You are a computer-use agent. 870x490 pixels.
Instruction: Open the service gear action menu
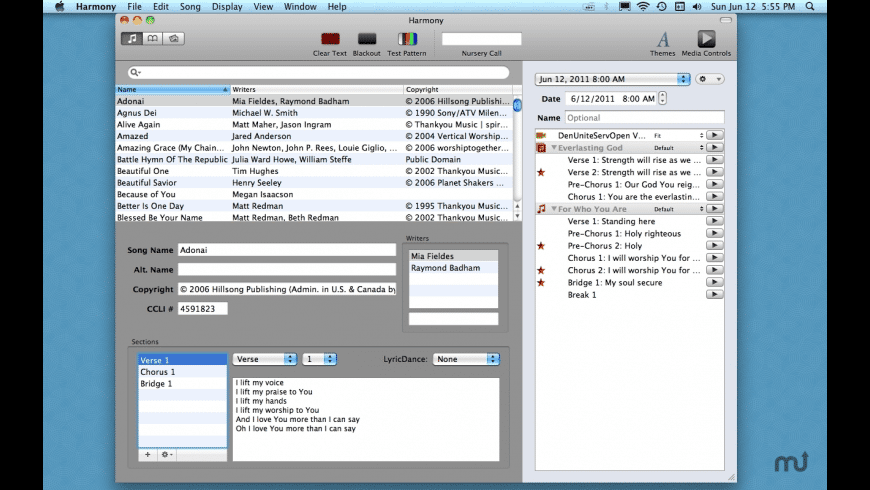pyautogui.click(x=710, y=79)
